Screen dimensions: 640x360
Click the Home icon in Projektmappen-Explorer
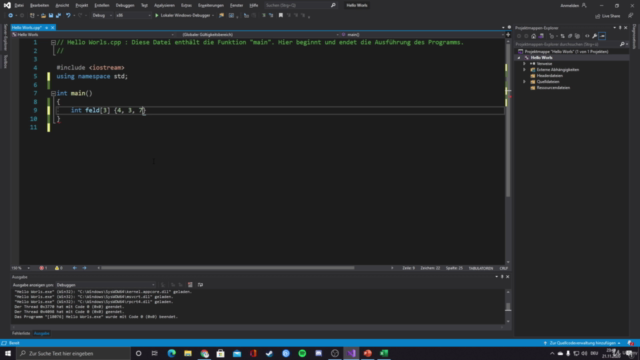tap(533, 36)
